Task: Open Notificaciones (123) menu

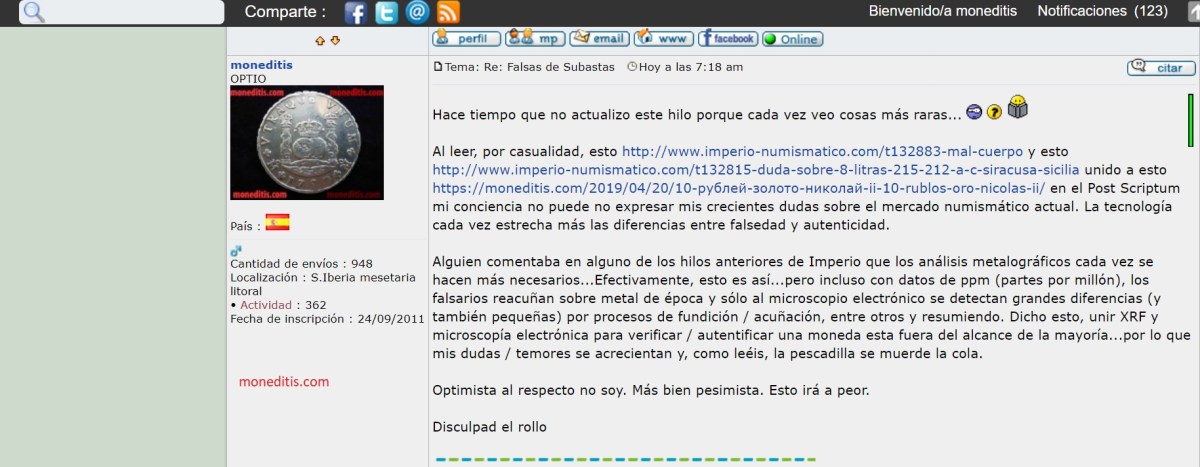Action: [x=1102, y=11]
